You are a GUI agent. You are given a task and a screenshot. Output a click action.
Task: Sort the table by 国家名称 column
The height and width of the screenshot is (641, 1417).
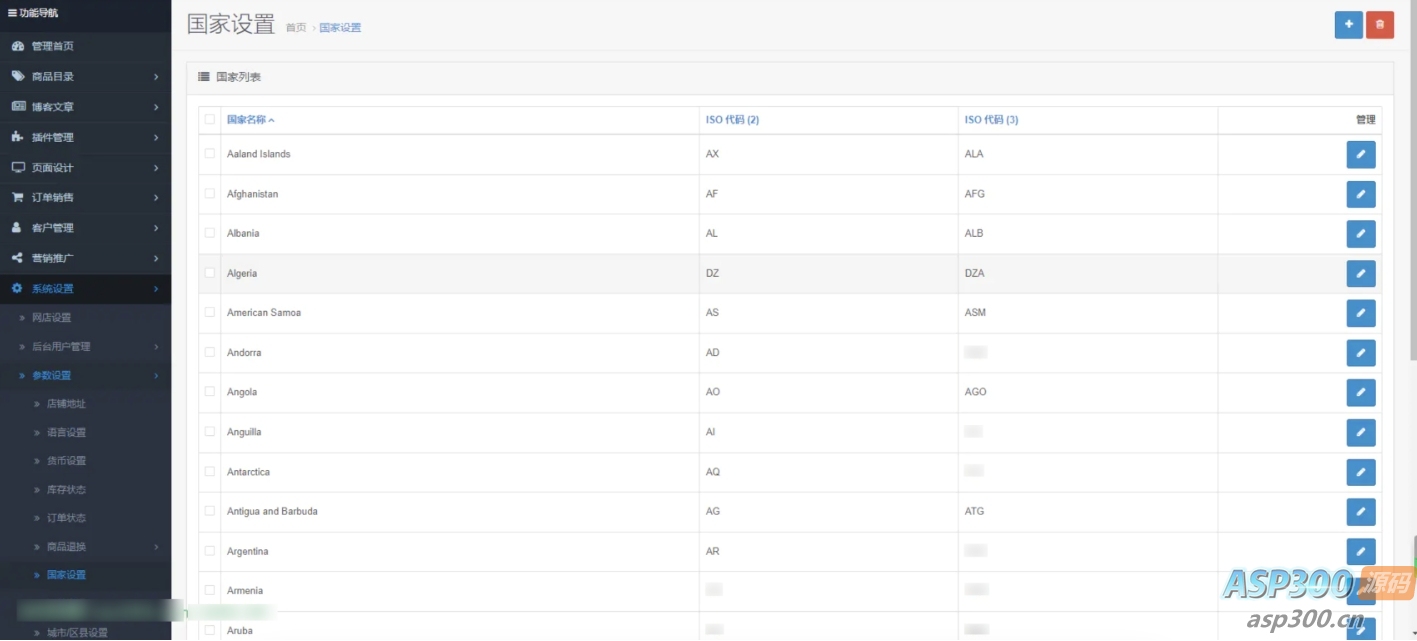[x=247, y=120]
